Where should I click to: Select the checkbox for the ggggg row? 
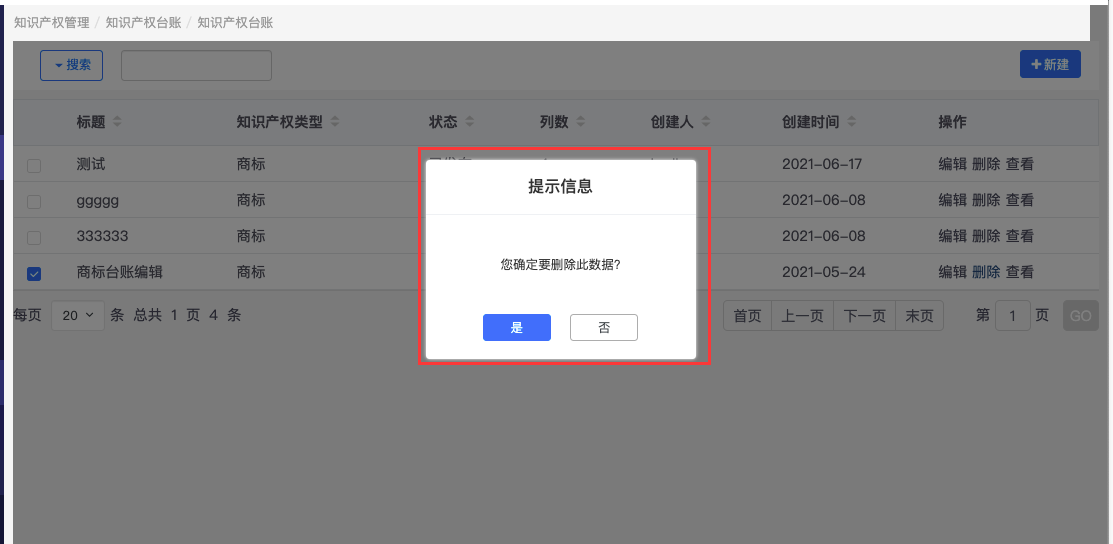34,201
